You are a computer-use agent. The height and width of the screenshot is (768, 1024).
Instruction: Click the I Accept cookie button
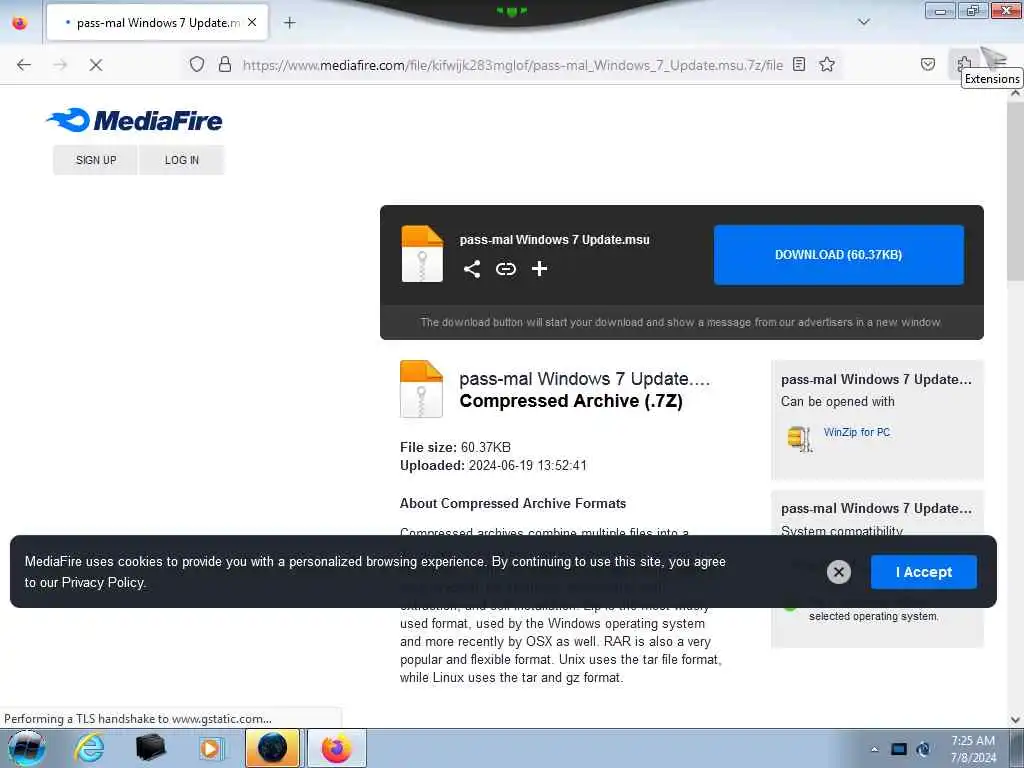[x=923, y=572]
